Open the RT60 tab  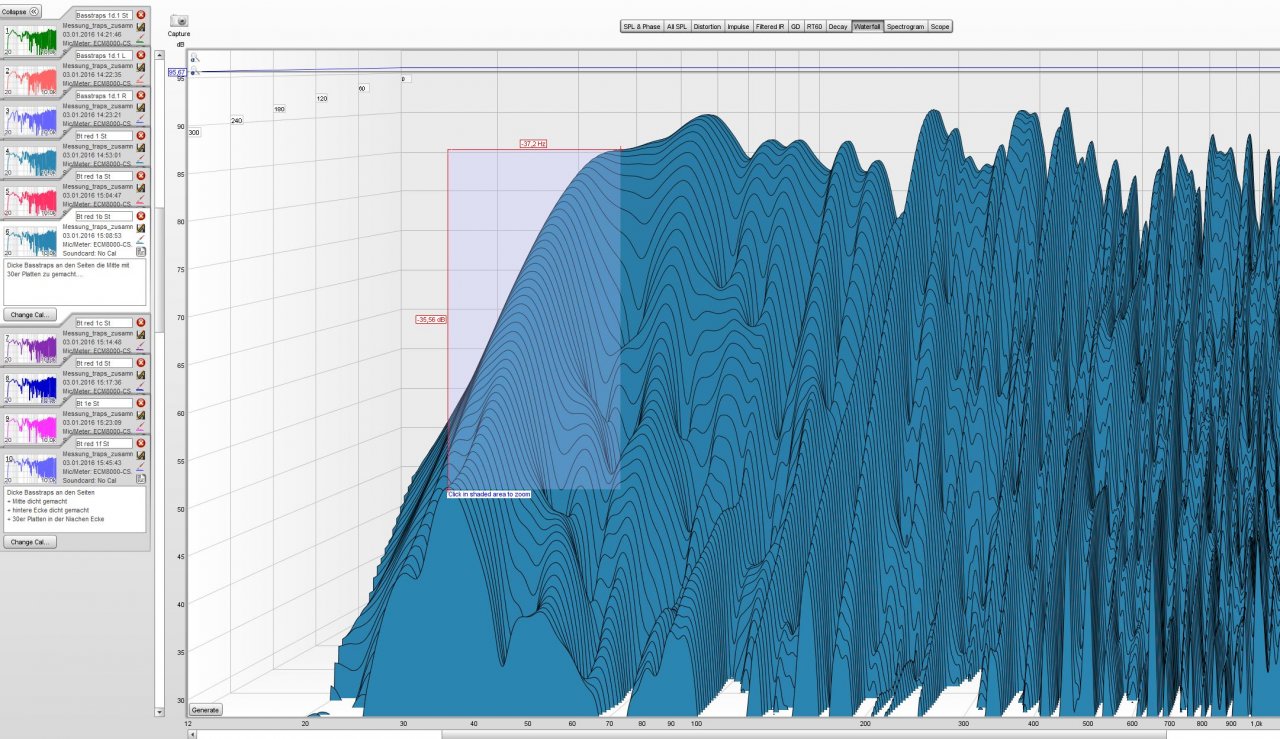pyautogui.click(x=815, y=26)
